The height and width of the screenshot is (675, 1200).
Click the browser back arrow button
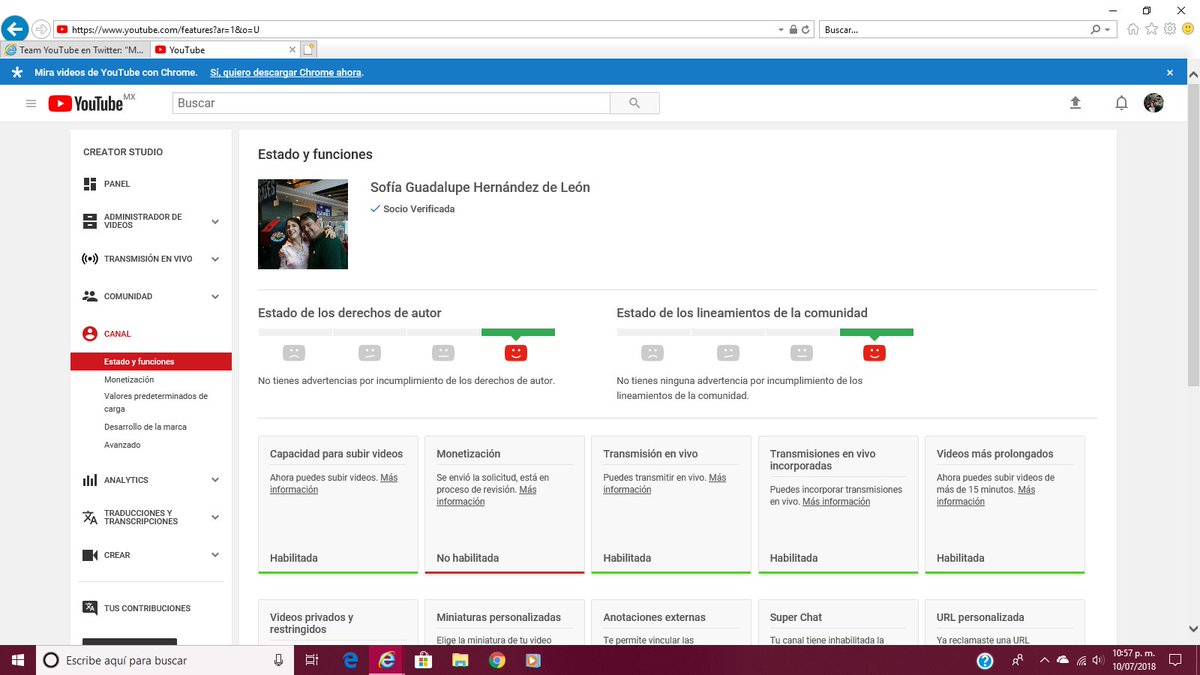[15, 29]
